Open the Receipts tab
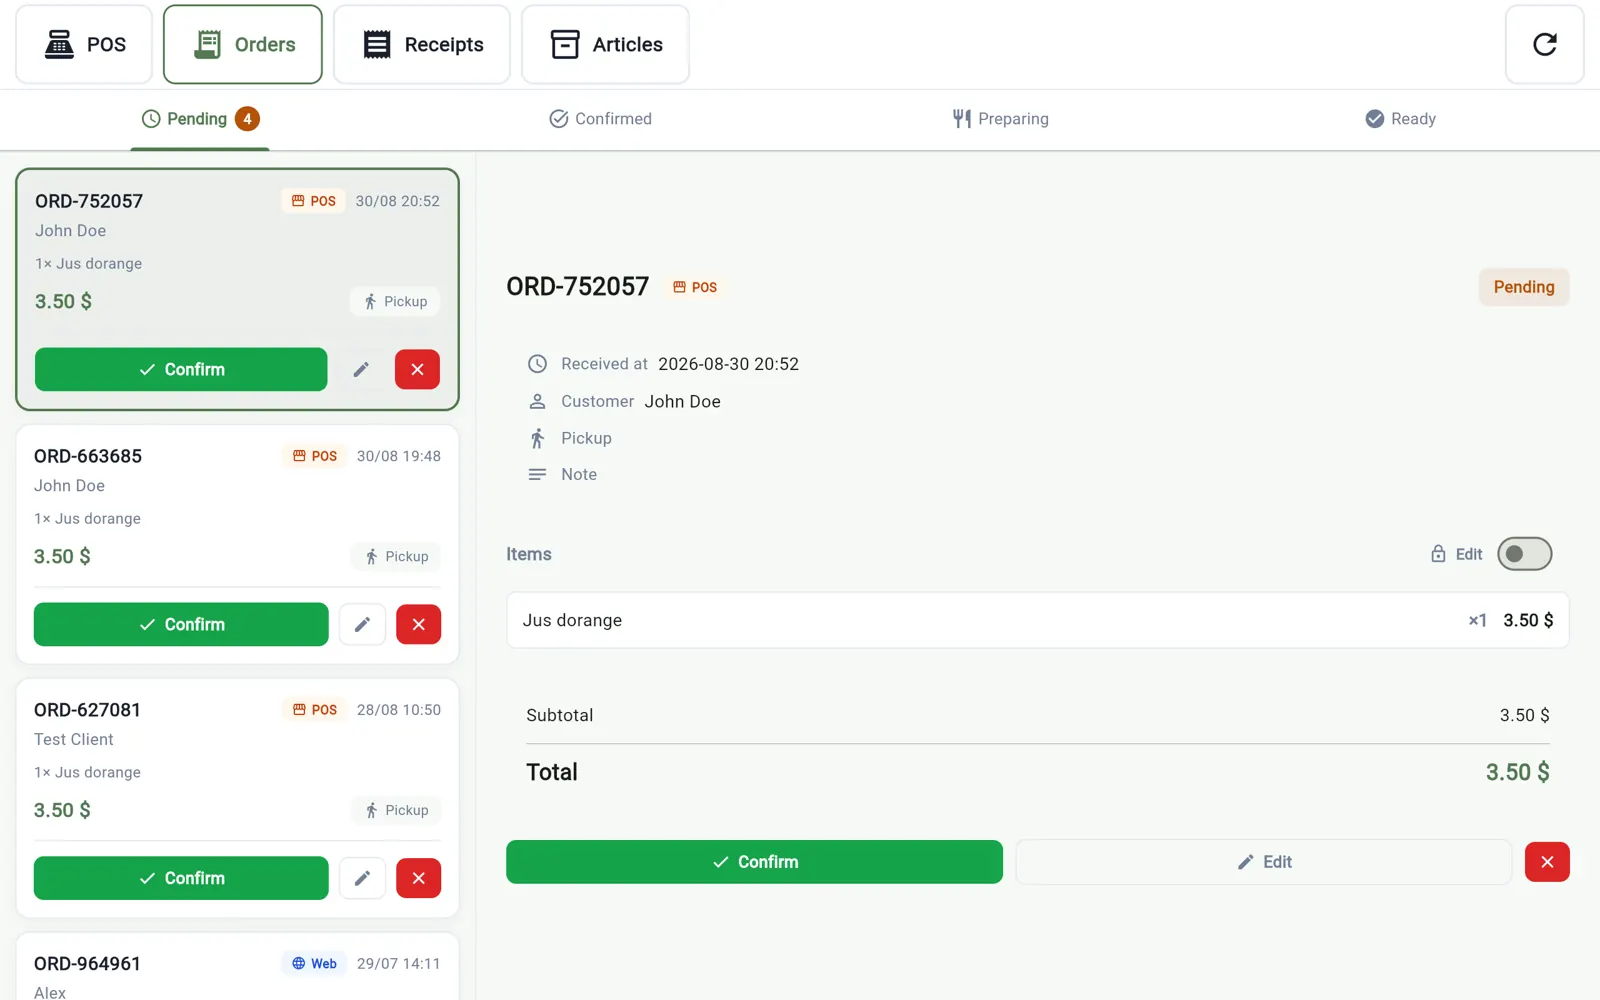The image size is (1600, 1000). pos(422,44)
